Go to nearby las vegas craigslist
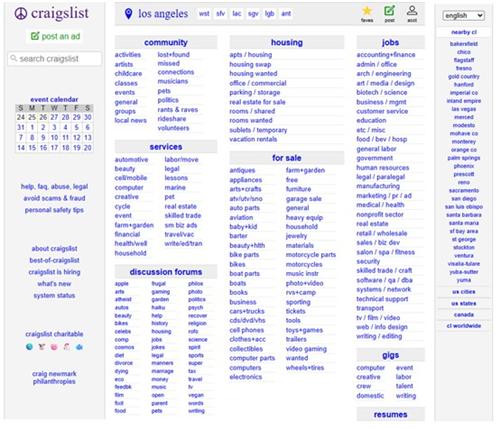The width and height of the screenshot is (500, 429). [x=464, y=109]
